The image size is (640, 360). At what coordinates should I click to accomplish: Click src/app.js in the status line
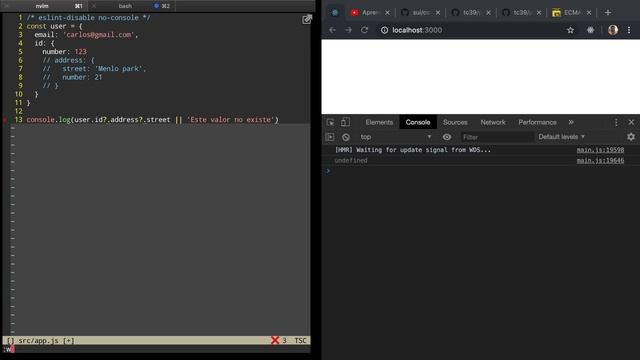[38, 340]
